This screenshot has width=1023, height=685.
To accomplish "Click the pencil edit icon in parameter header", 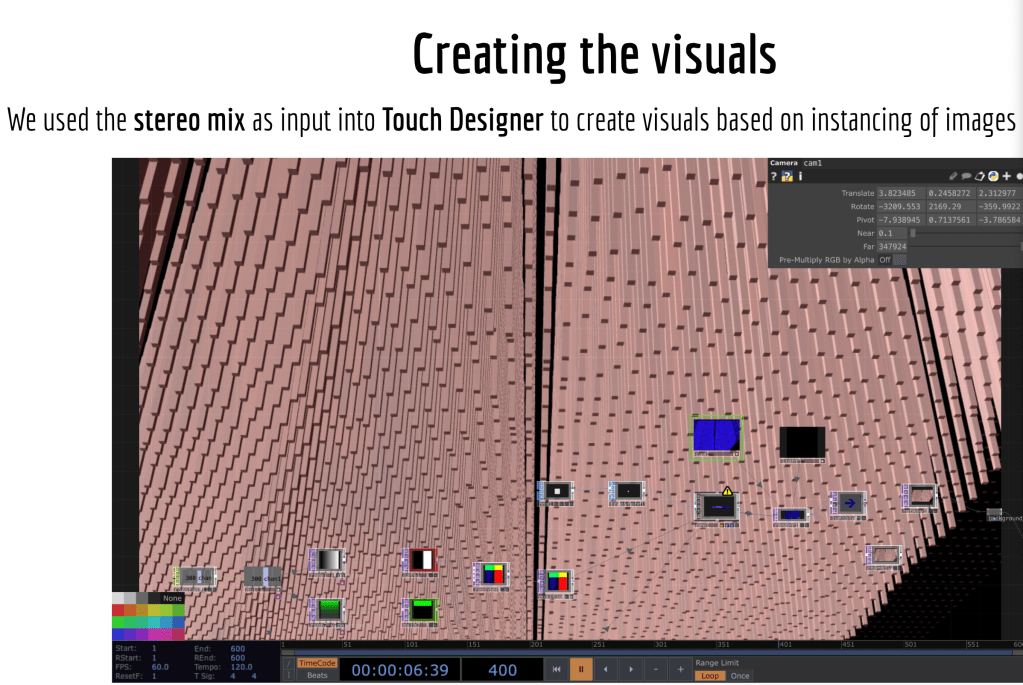I will coord(953,176).
